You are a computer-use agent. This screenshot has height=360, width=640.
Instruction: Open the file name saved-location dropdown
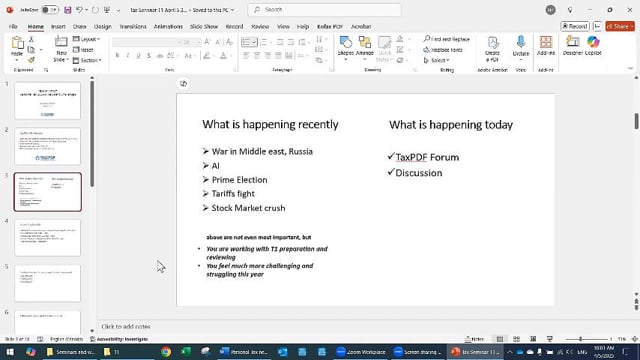pos(233,10)
